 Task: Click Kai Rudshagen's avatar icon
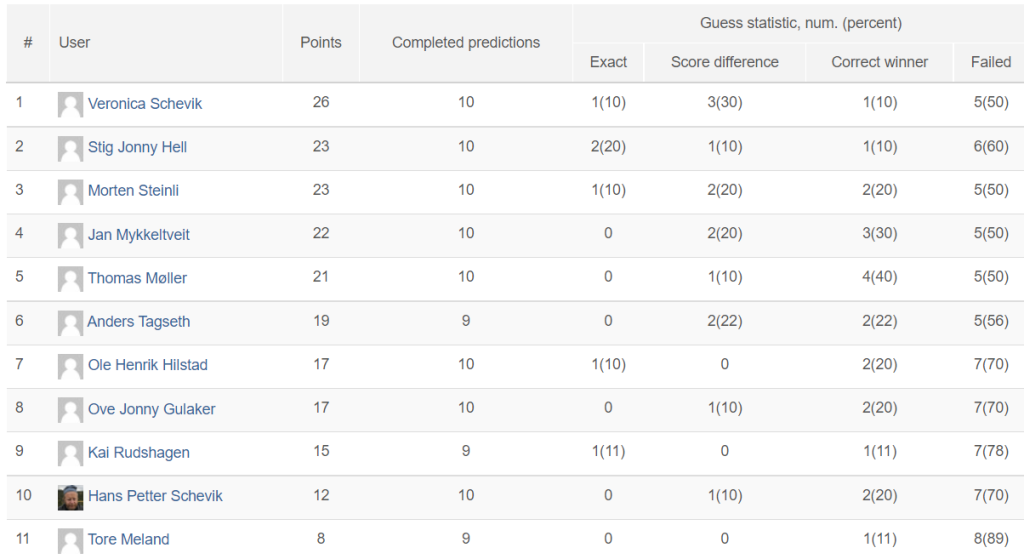pos(71,453)
